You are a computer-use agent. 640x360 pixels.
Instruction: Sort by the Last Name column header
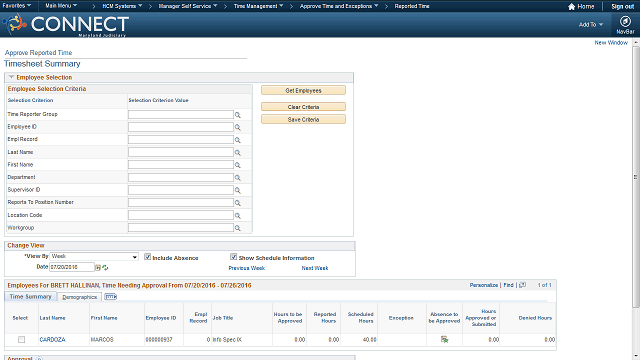52,318
